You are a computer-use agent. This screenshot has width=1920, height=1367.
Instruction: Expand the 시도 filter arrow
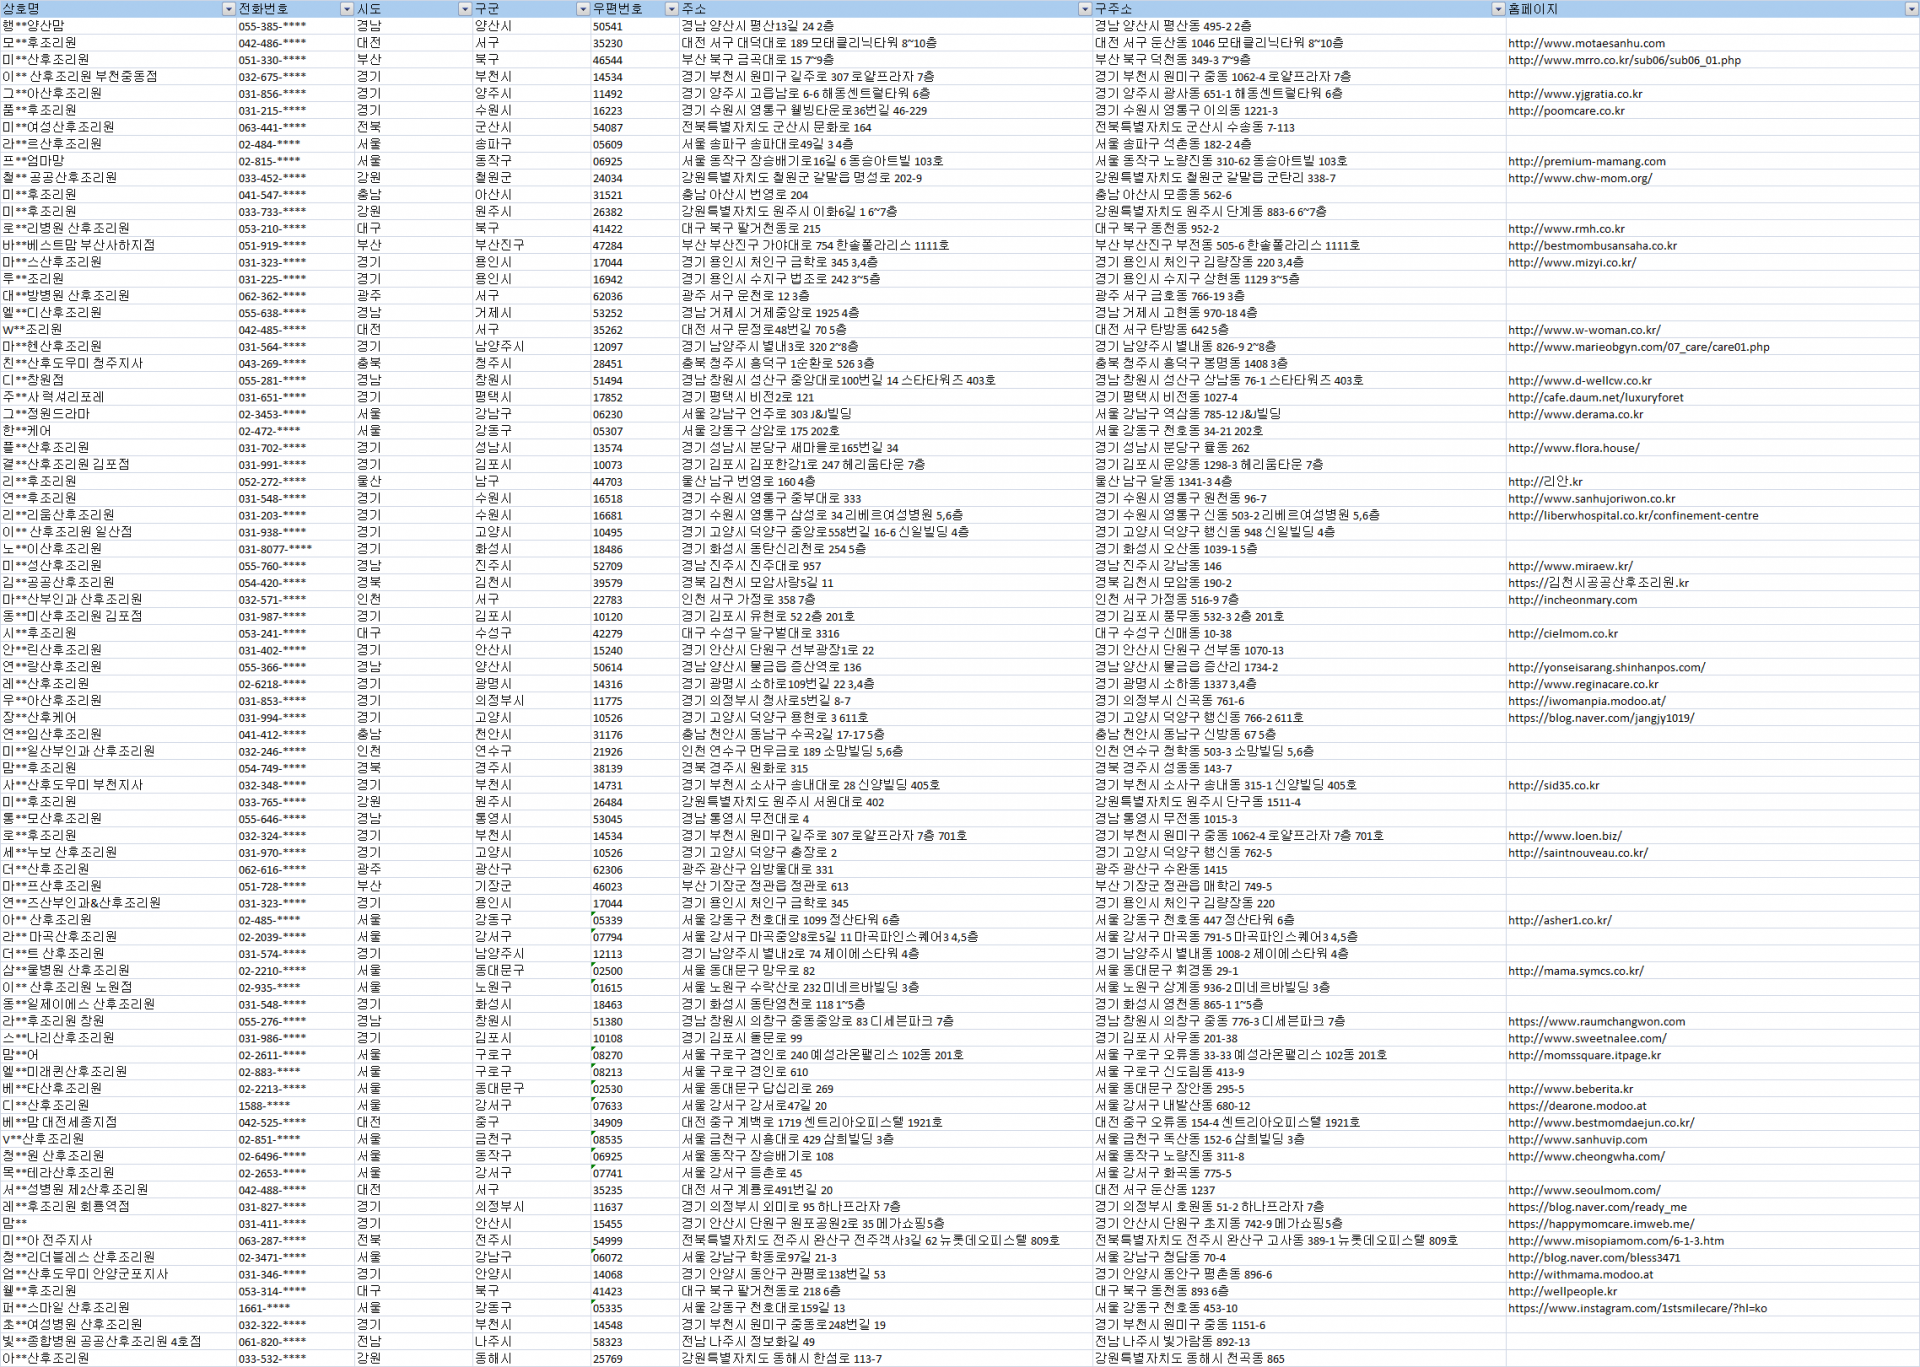click(464, 9)
